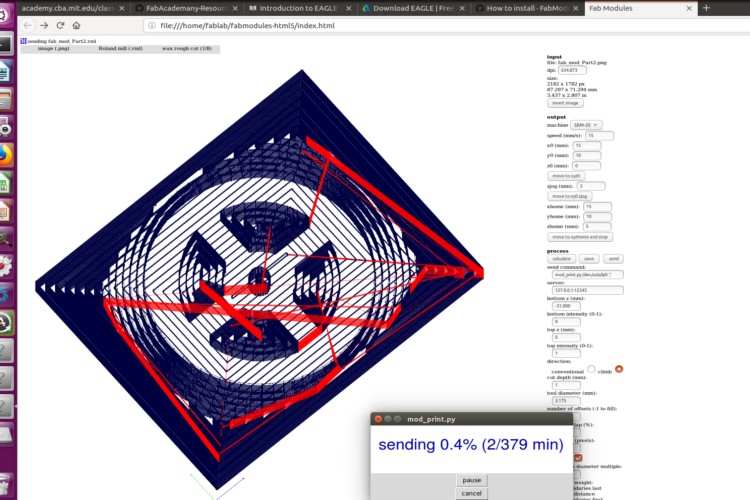
Task: Close the How to install FabModules tab
Action: [x=575, y=8]
